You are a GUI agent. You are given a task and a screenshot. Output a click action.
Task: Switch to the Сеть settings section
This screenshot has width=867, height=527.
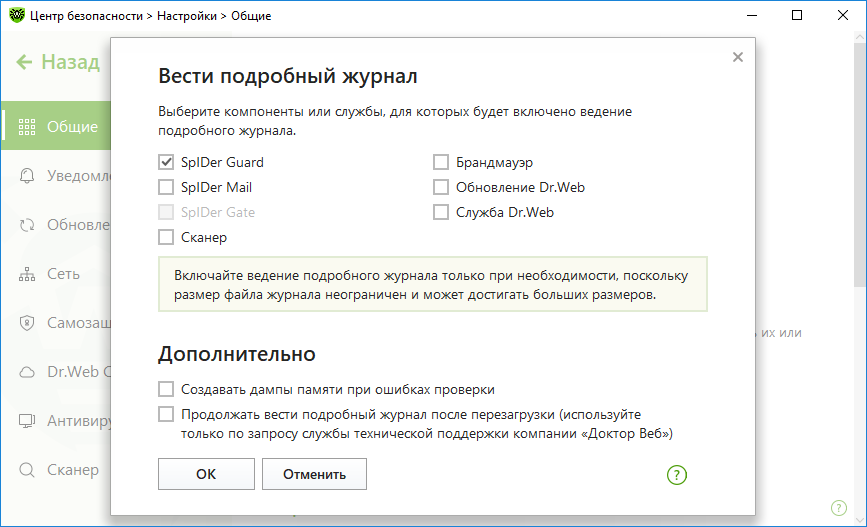click(63, 274)
